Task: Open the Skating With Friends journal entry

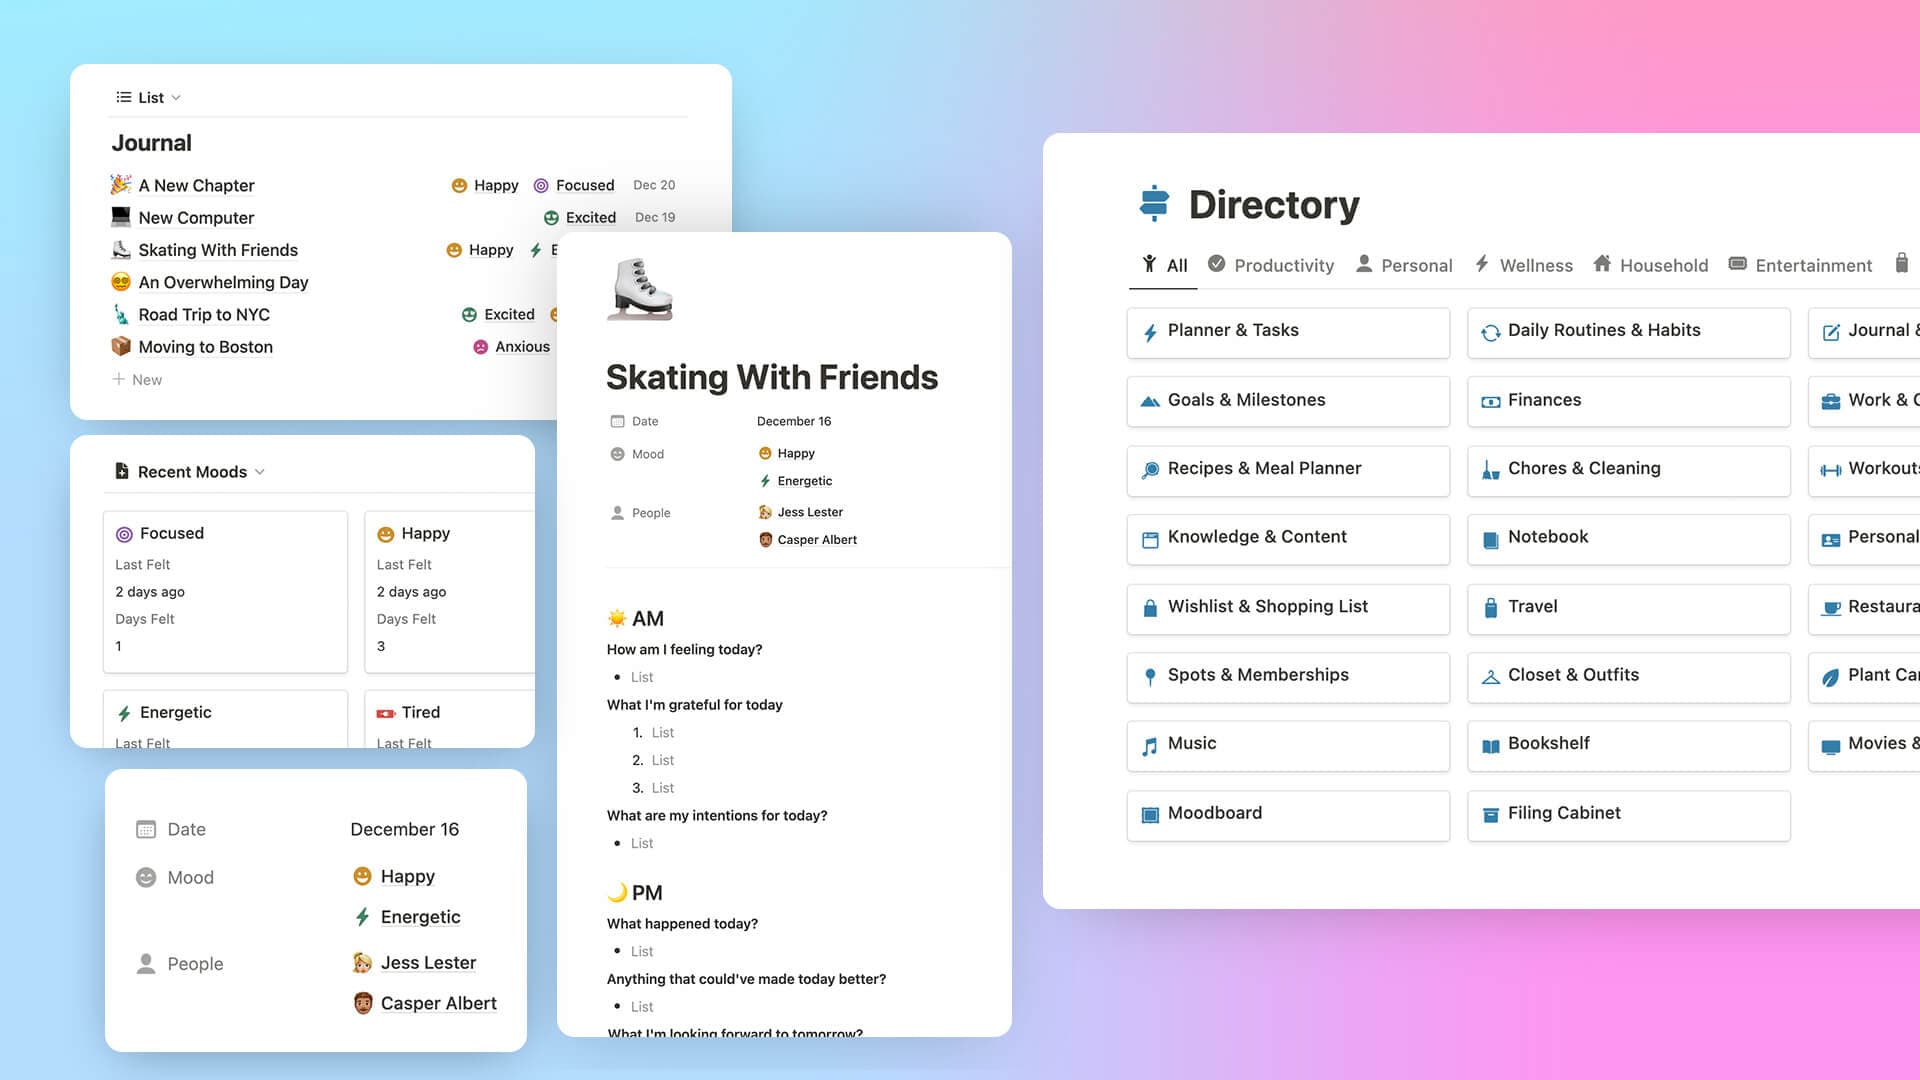Action: click(x=218, y=249)
